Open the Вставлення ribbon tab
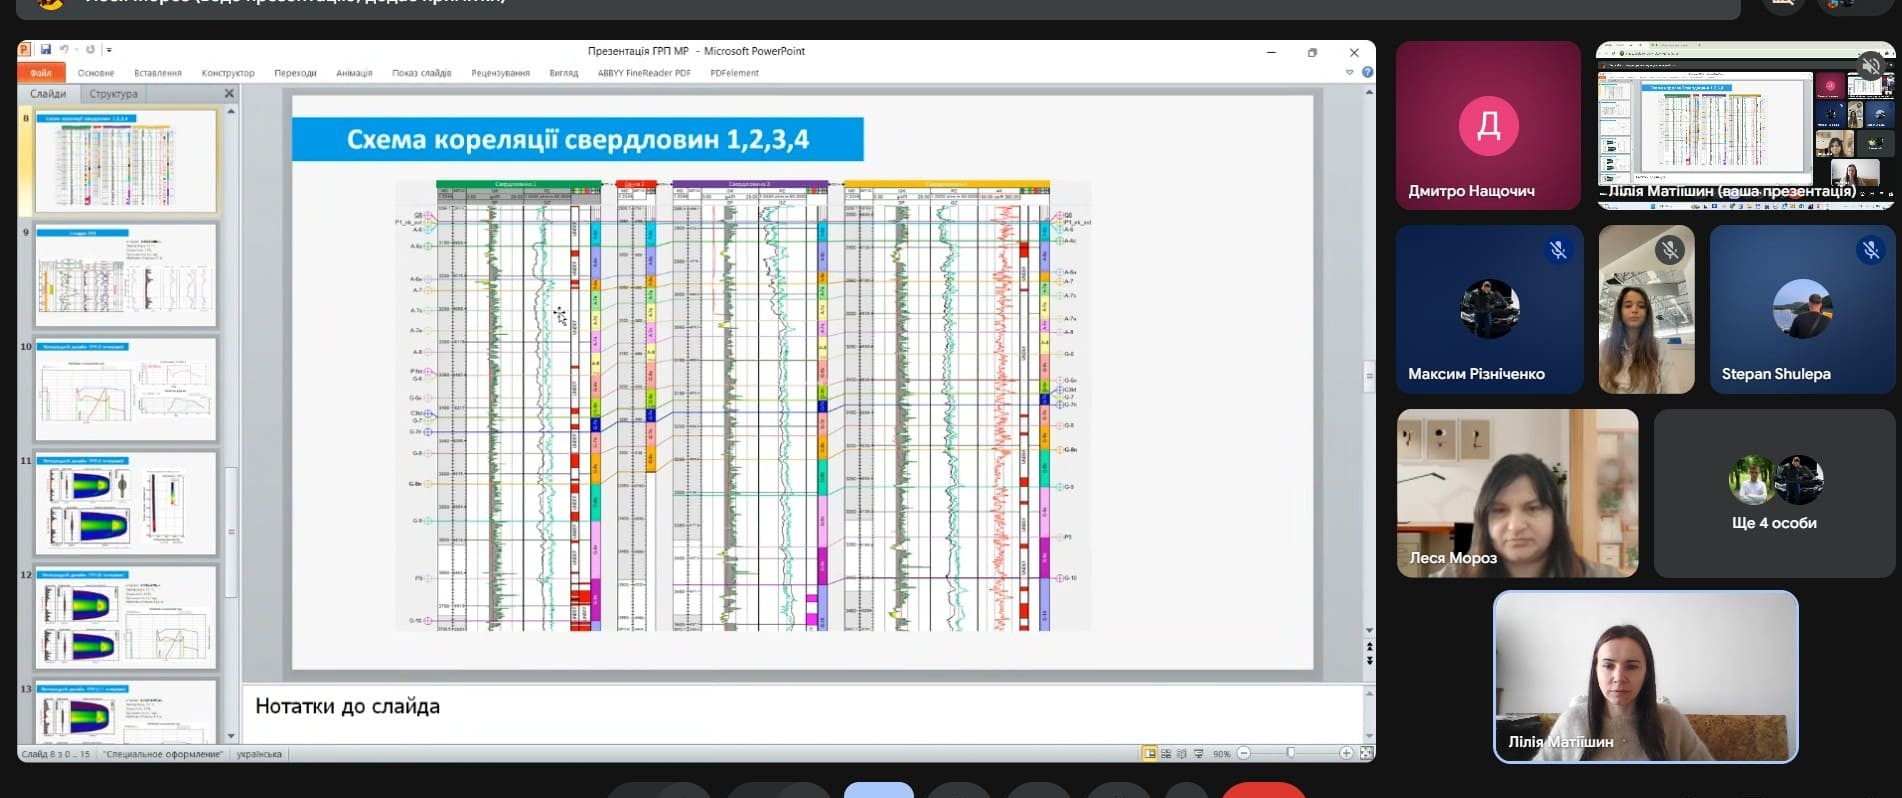Viewport: 1902px width, 798px height. pyautogui.click(x=158, y=73)
